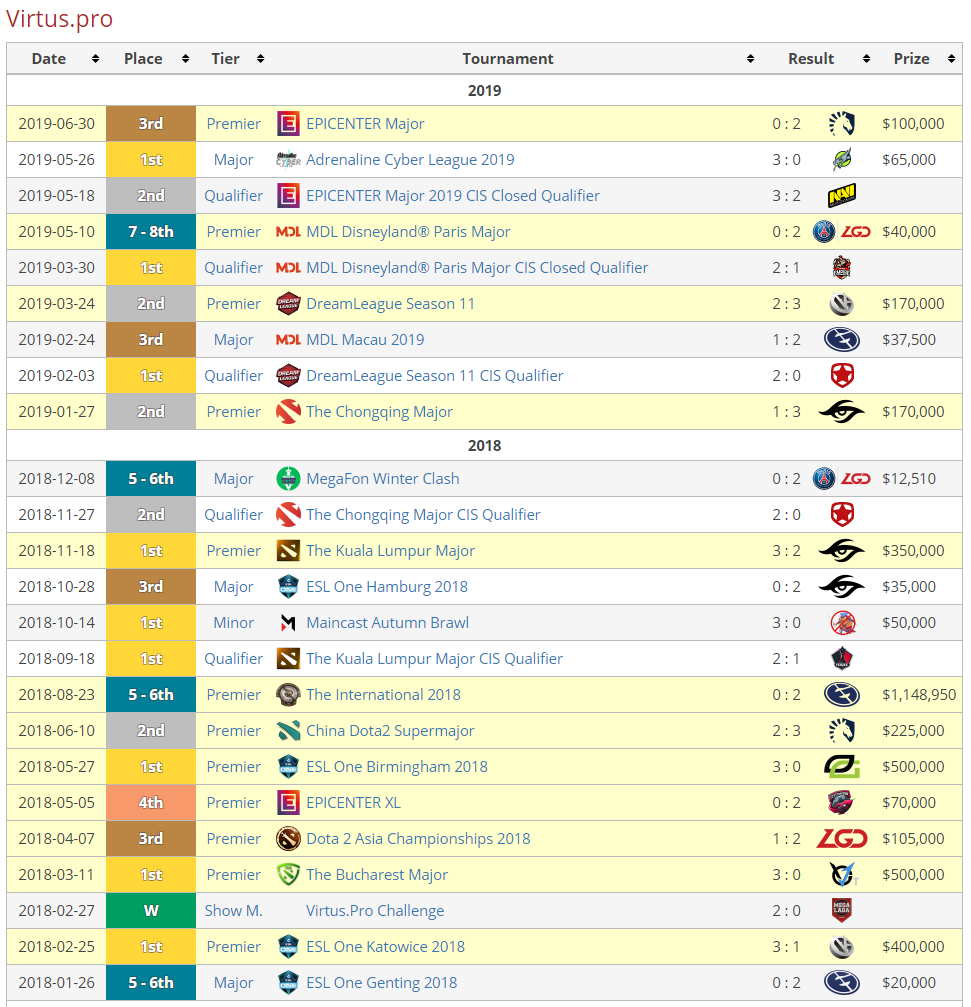971x1007 pixels.
Task: Click MegaFon Winter Clash tournament icon
Action: coord(288,479)
